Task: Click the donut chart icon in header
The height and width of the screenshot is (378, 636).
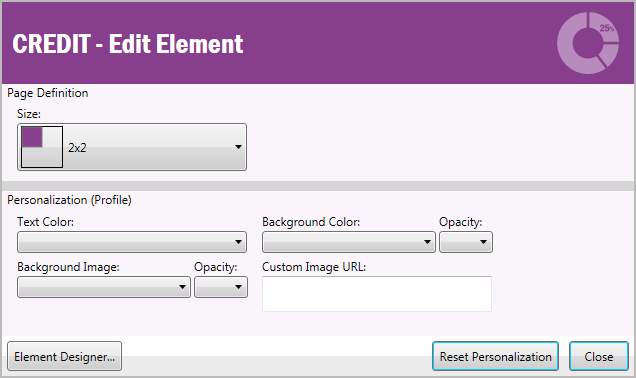Action: coord(588,43)
